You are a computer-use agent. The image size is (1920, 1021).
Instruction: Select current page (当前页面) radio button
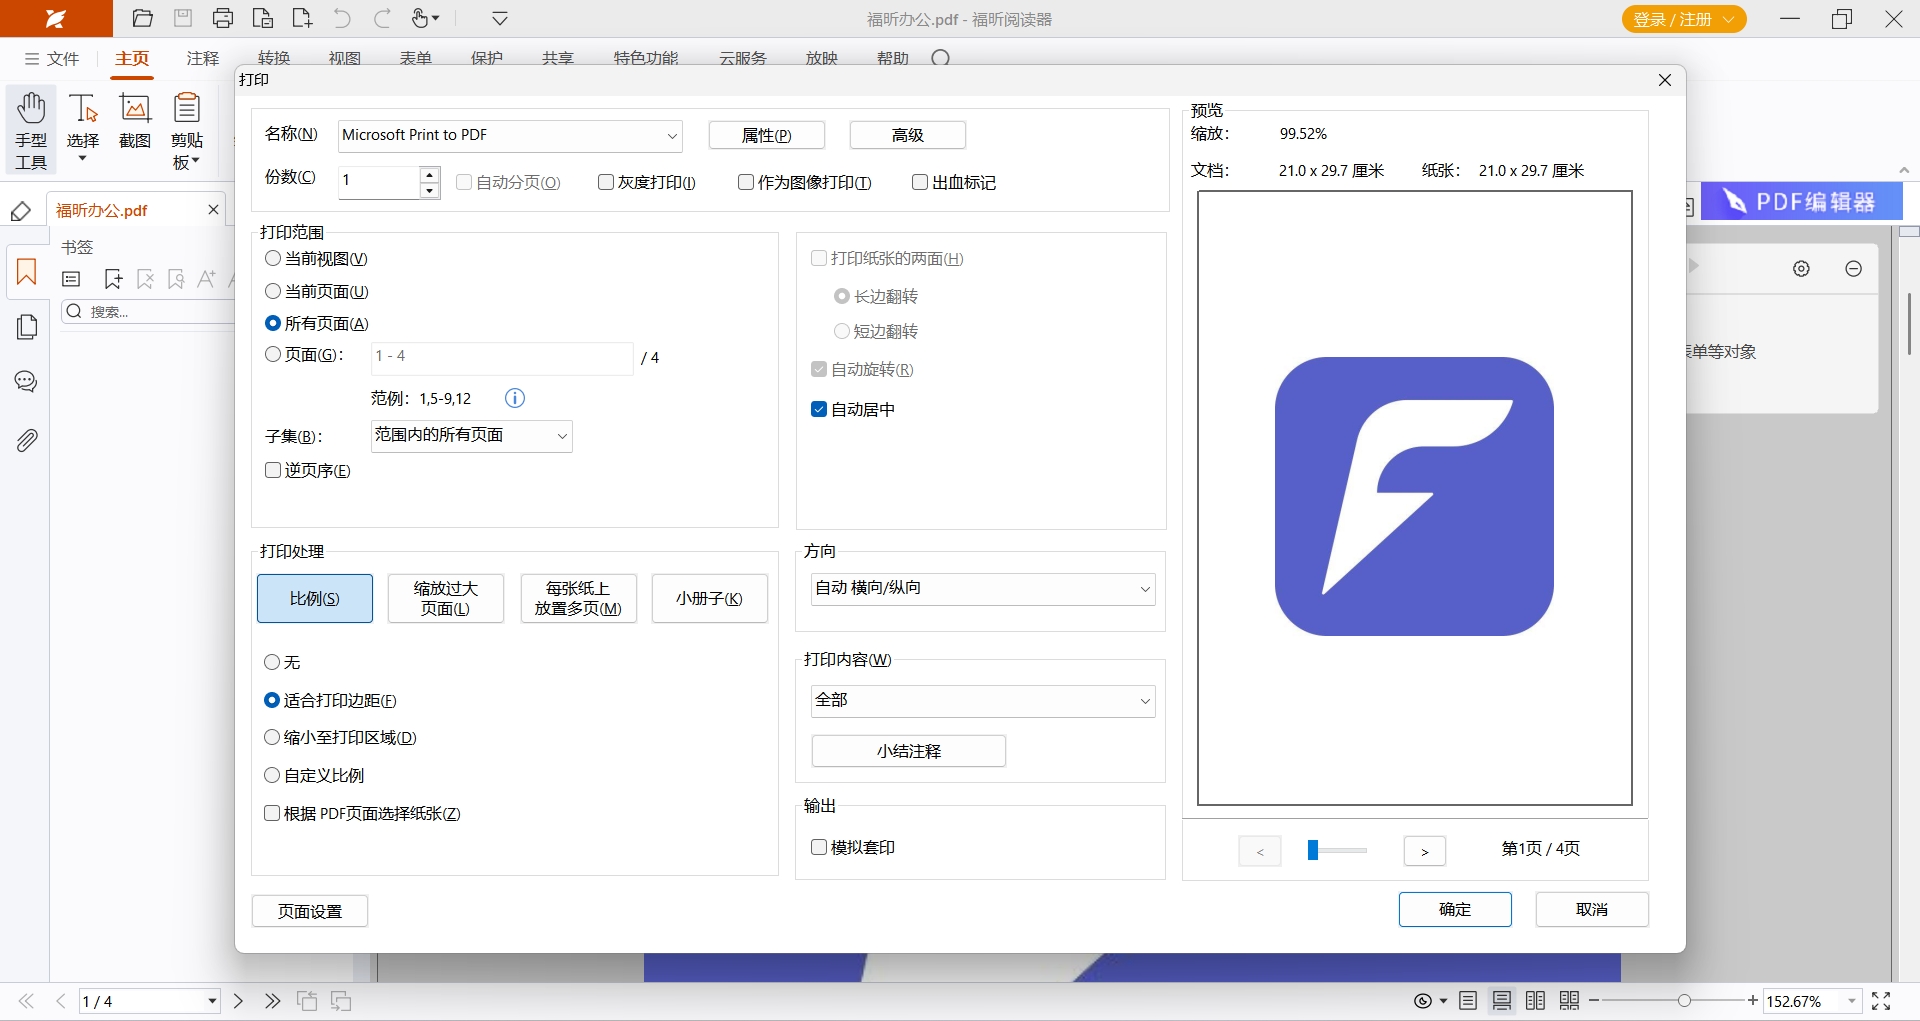[273, 291]
